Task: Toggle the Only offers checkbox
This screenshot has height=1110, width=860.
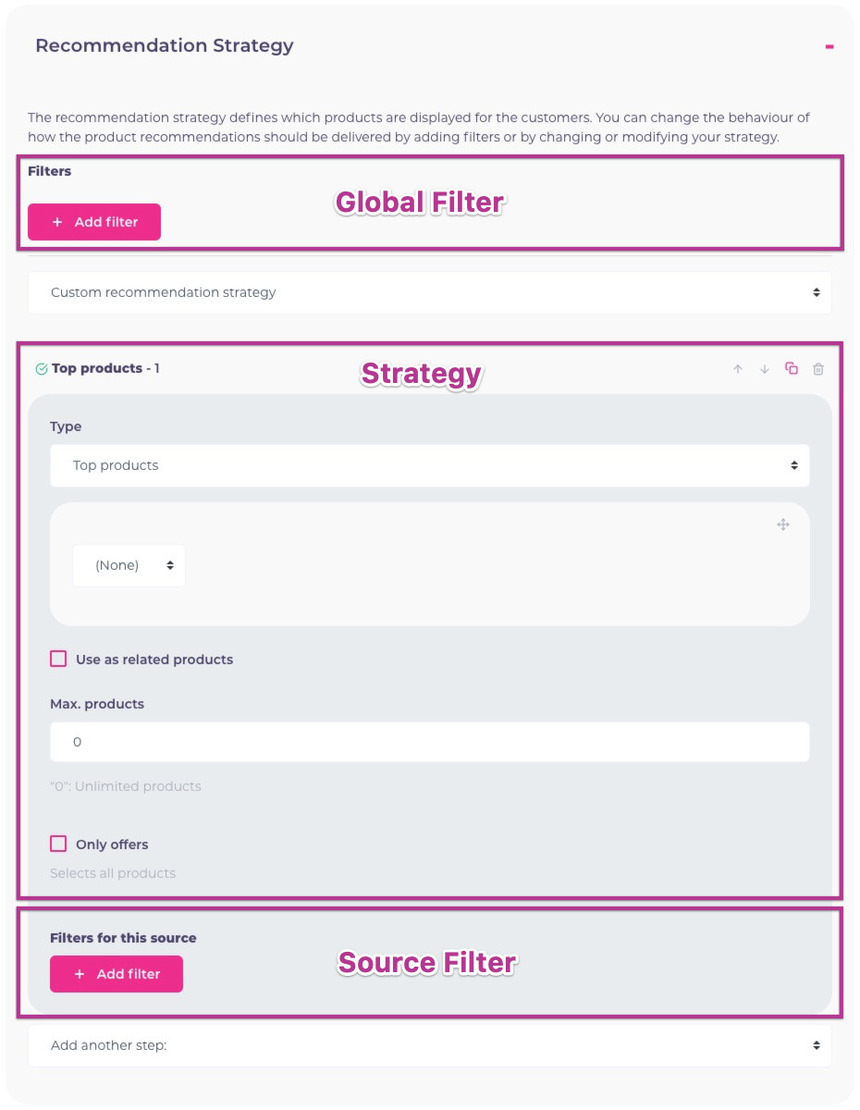Action: (59, 844)
